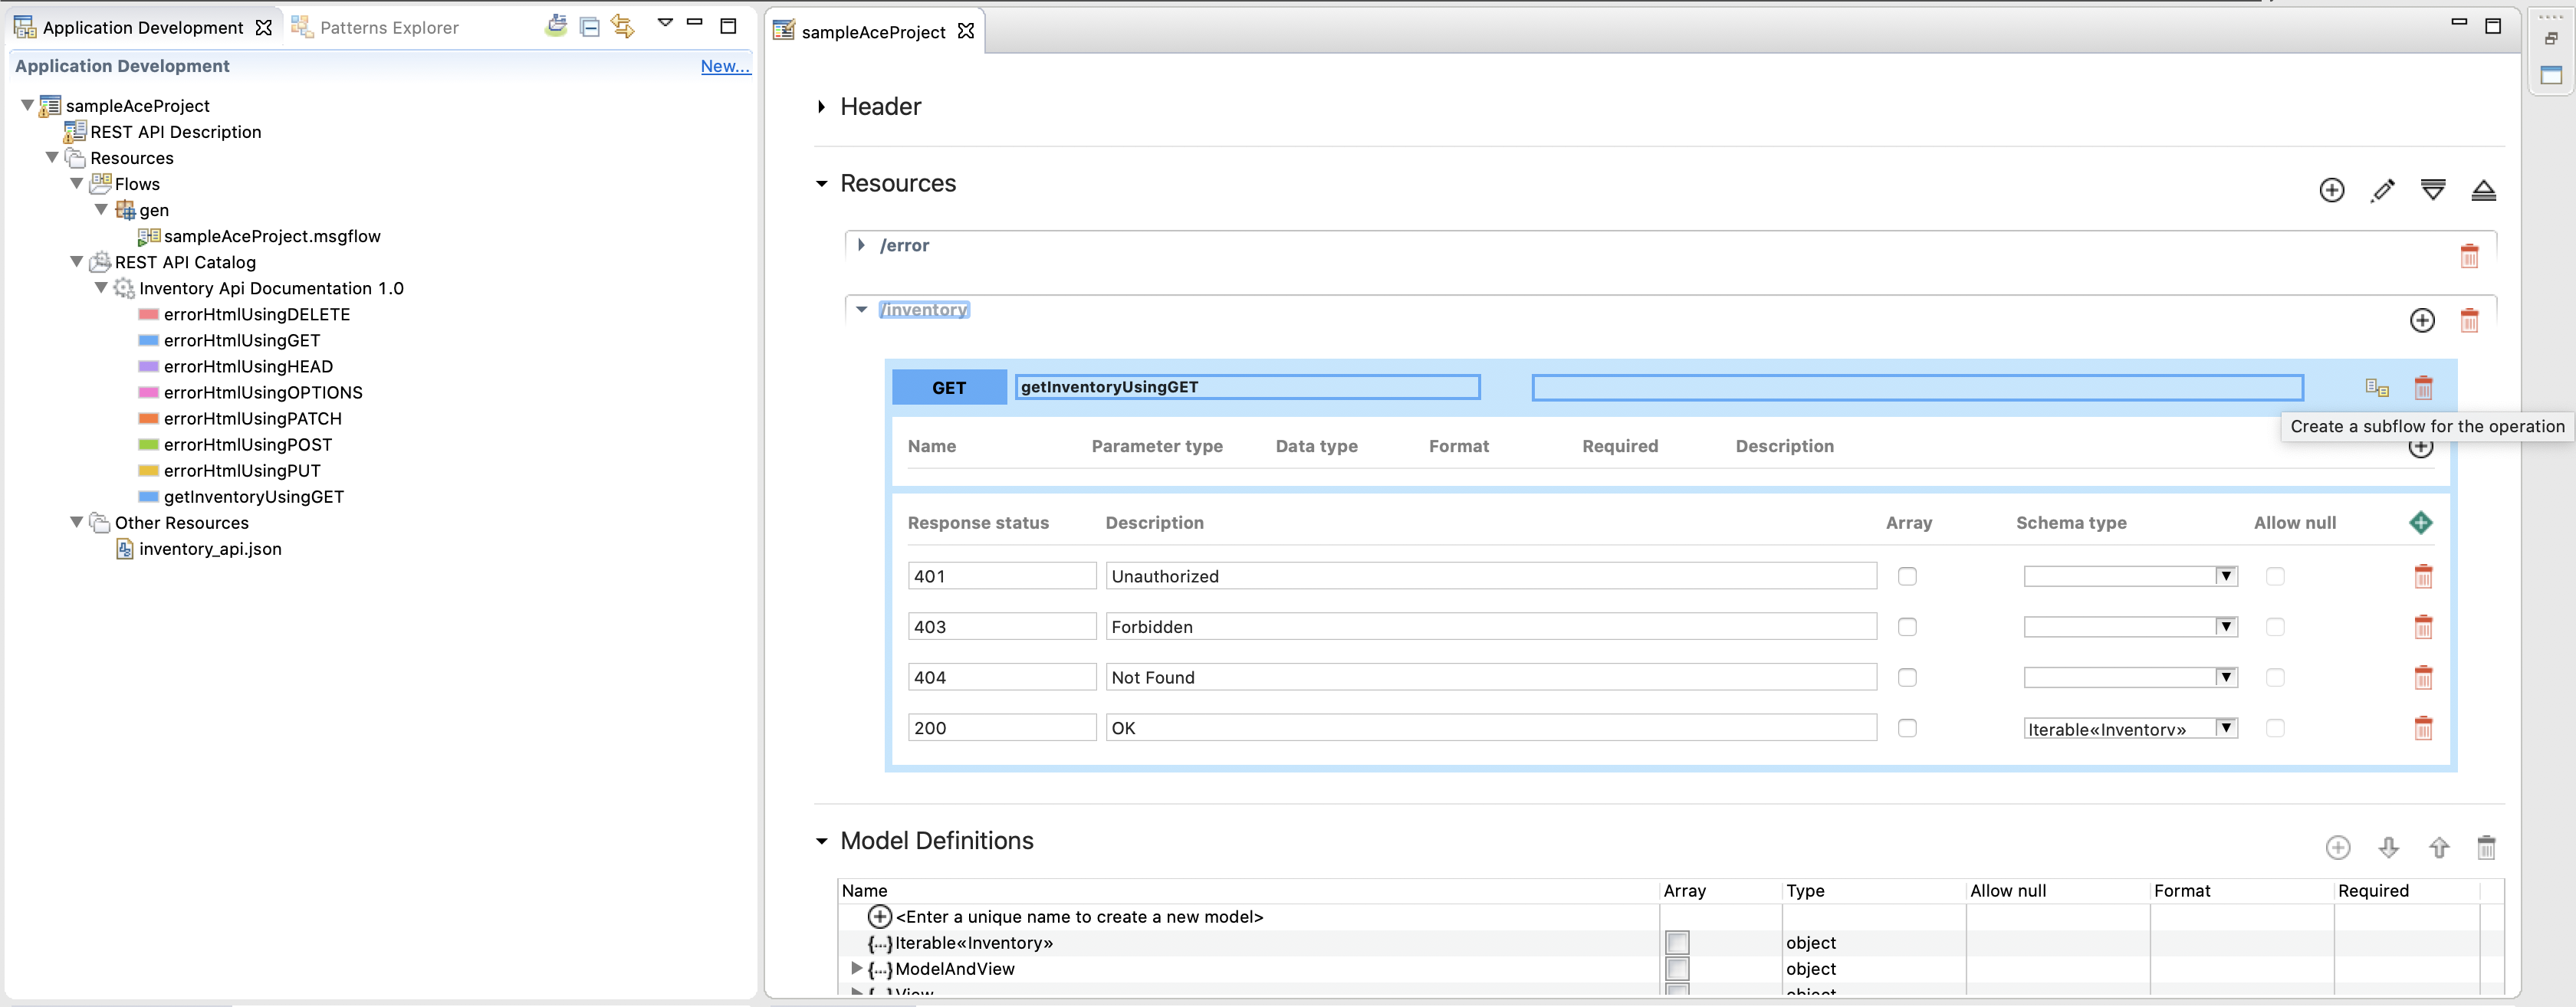Click add operation plus icon for /inventory
The height and width of the screenshot is (1007, 2576).
(2421, 320)
